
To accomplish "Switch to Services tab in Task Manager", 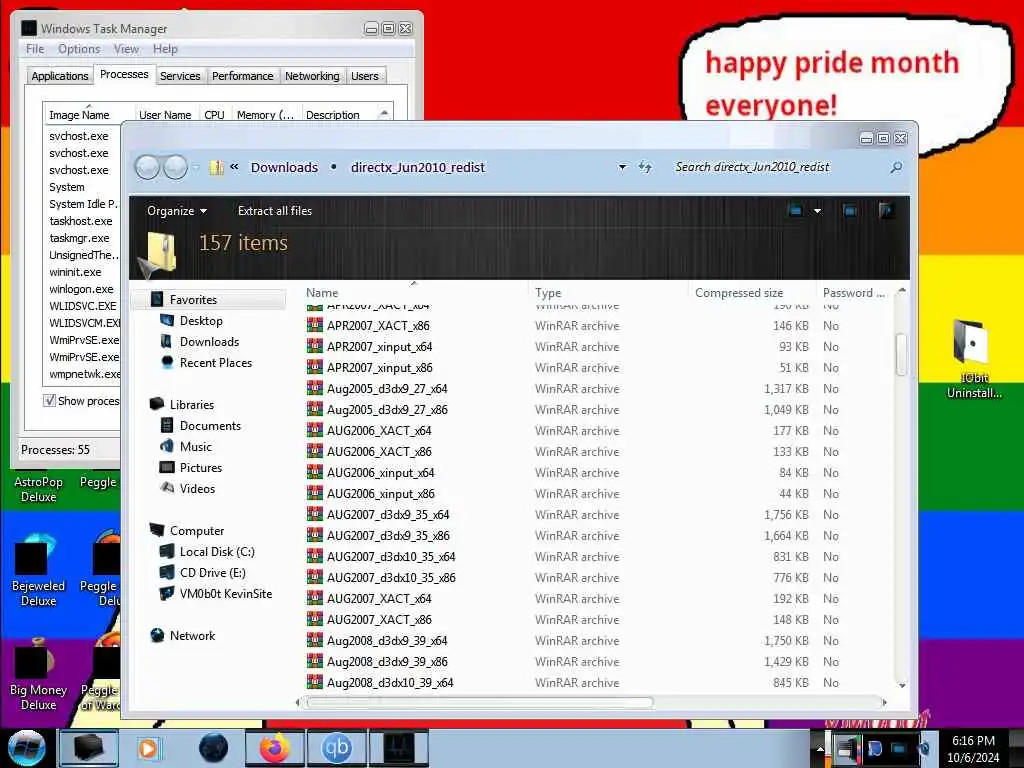I will 180,76.
